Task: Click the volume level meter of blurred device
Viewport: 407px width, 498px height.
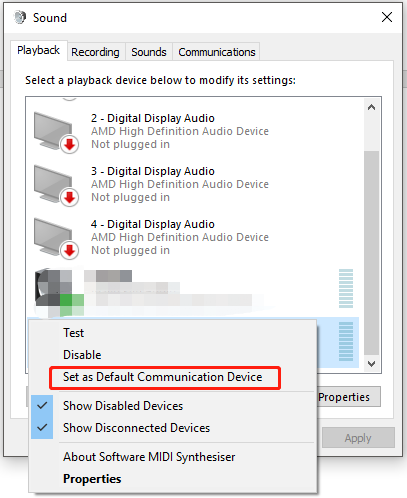Action: tap(346, 288)
